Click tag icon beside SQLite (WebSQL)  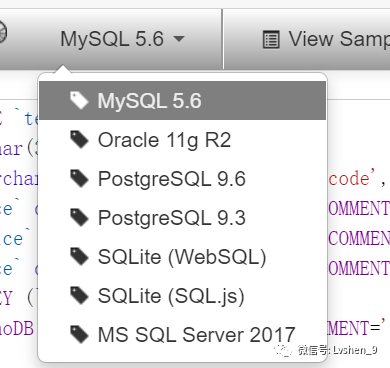click(x=79, y=257)
